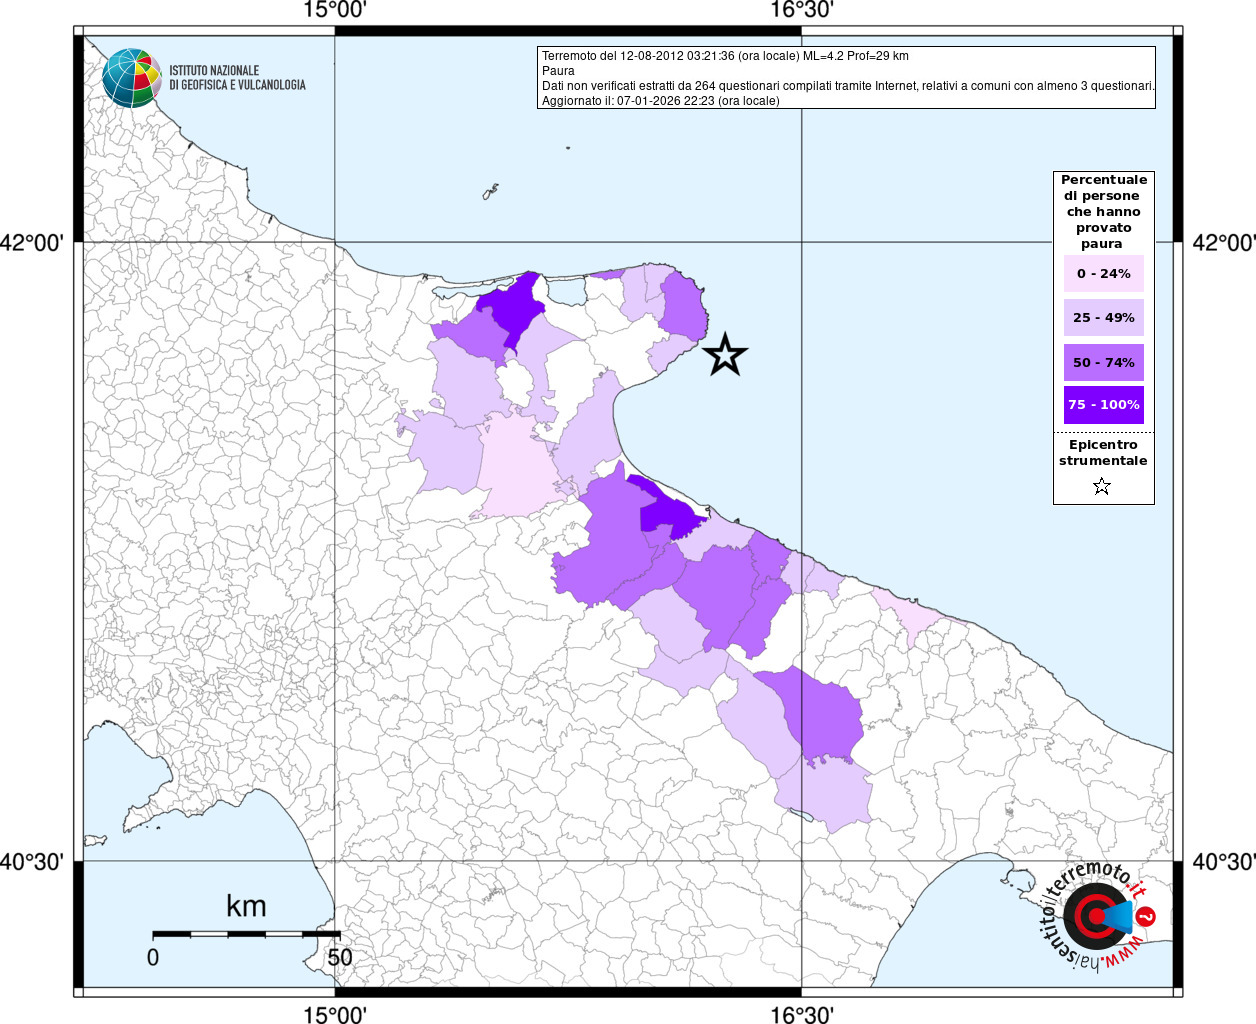Click the haisentitoilterremoto.it logo
The image size is (1256, 1024).
1099,917
